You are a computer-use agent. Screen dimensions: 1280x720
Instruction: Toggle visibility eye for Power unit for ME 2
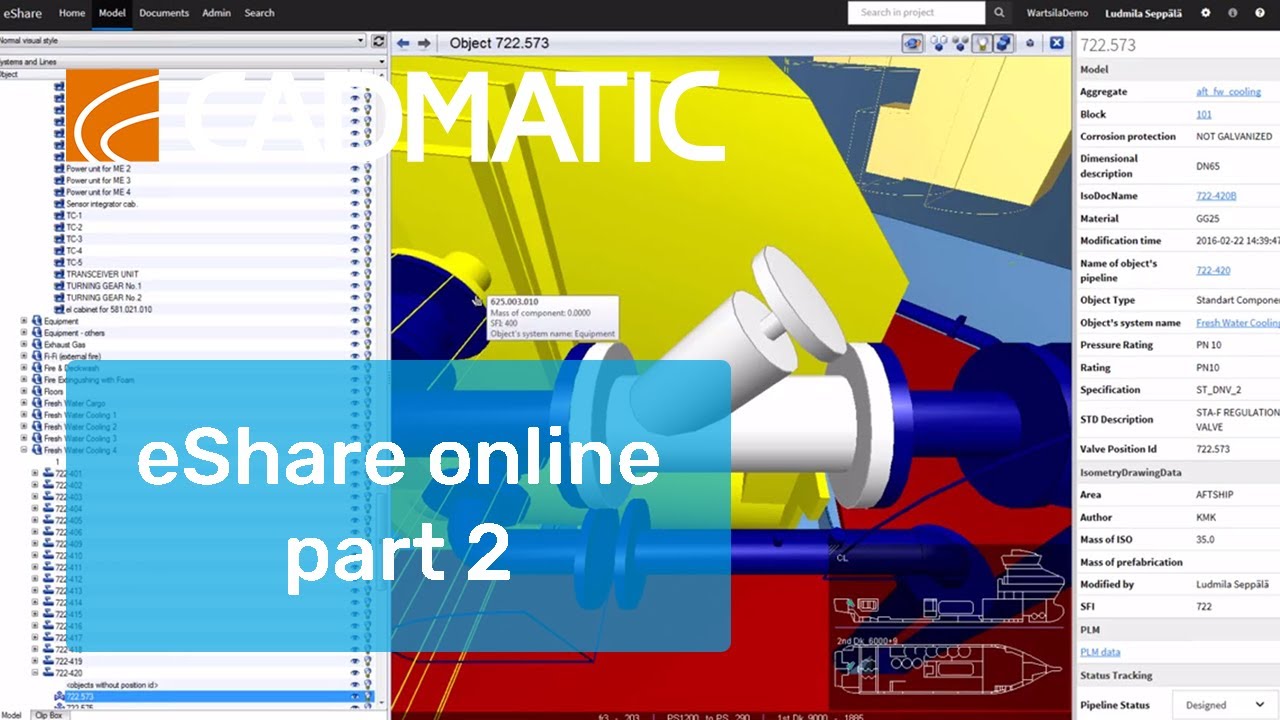[355, 169]
